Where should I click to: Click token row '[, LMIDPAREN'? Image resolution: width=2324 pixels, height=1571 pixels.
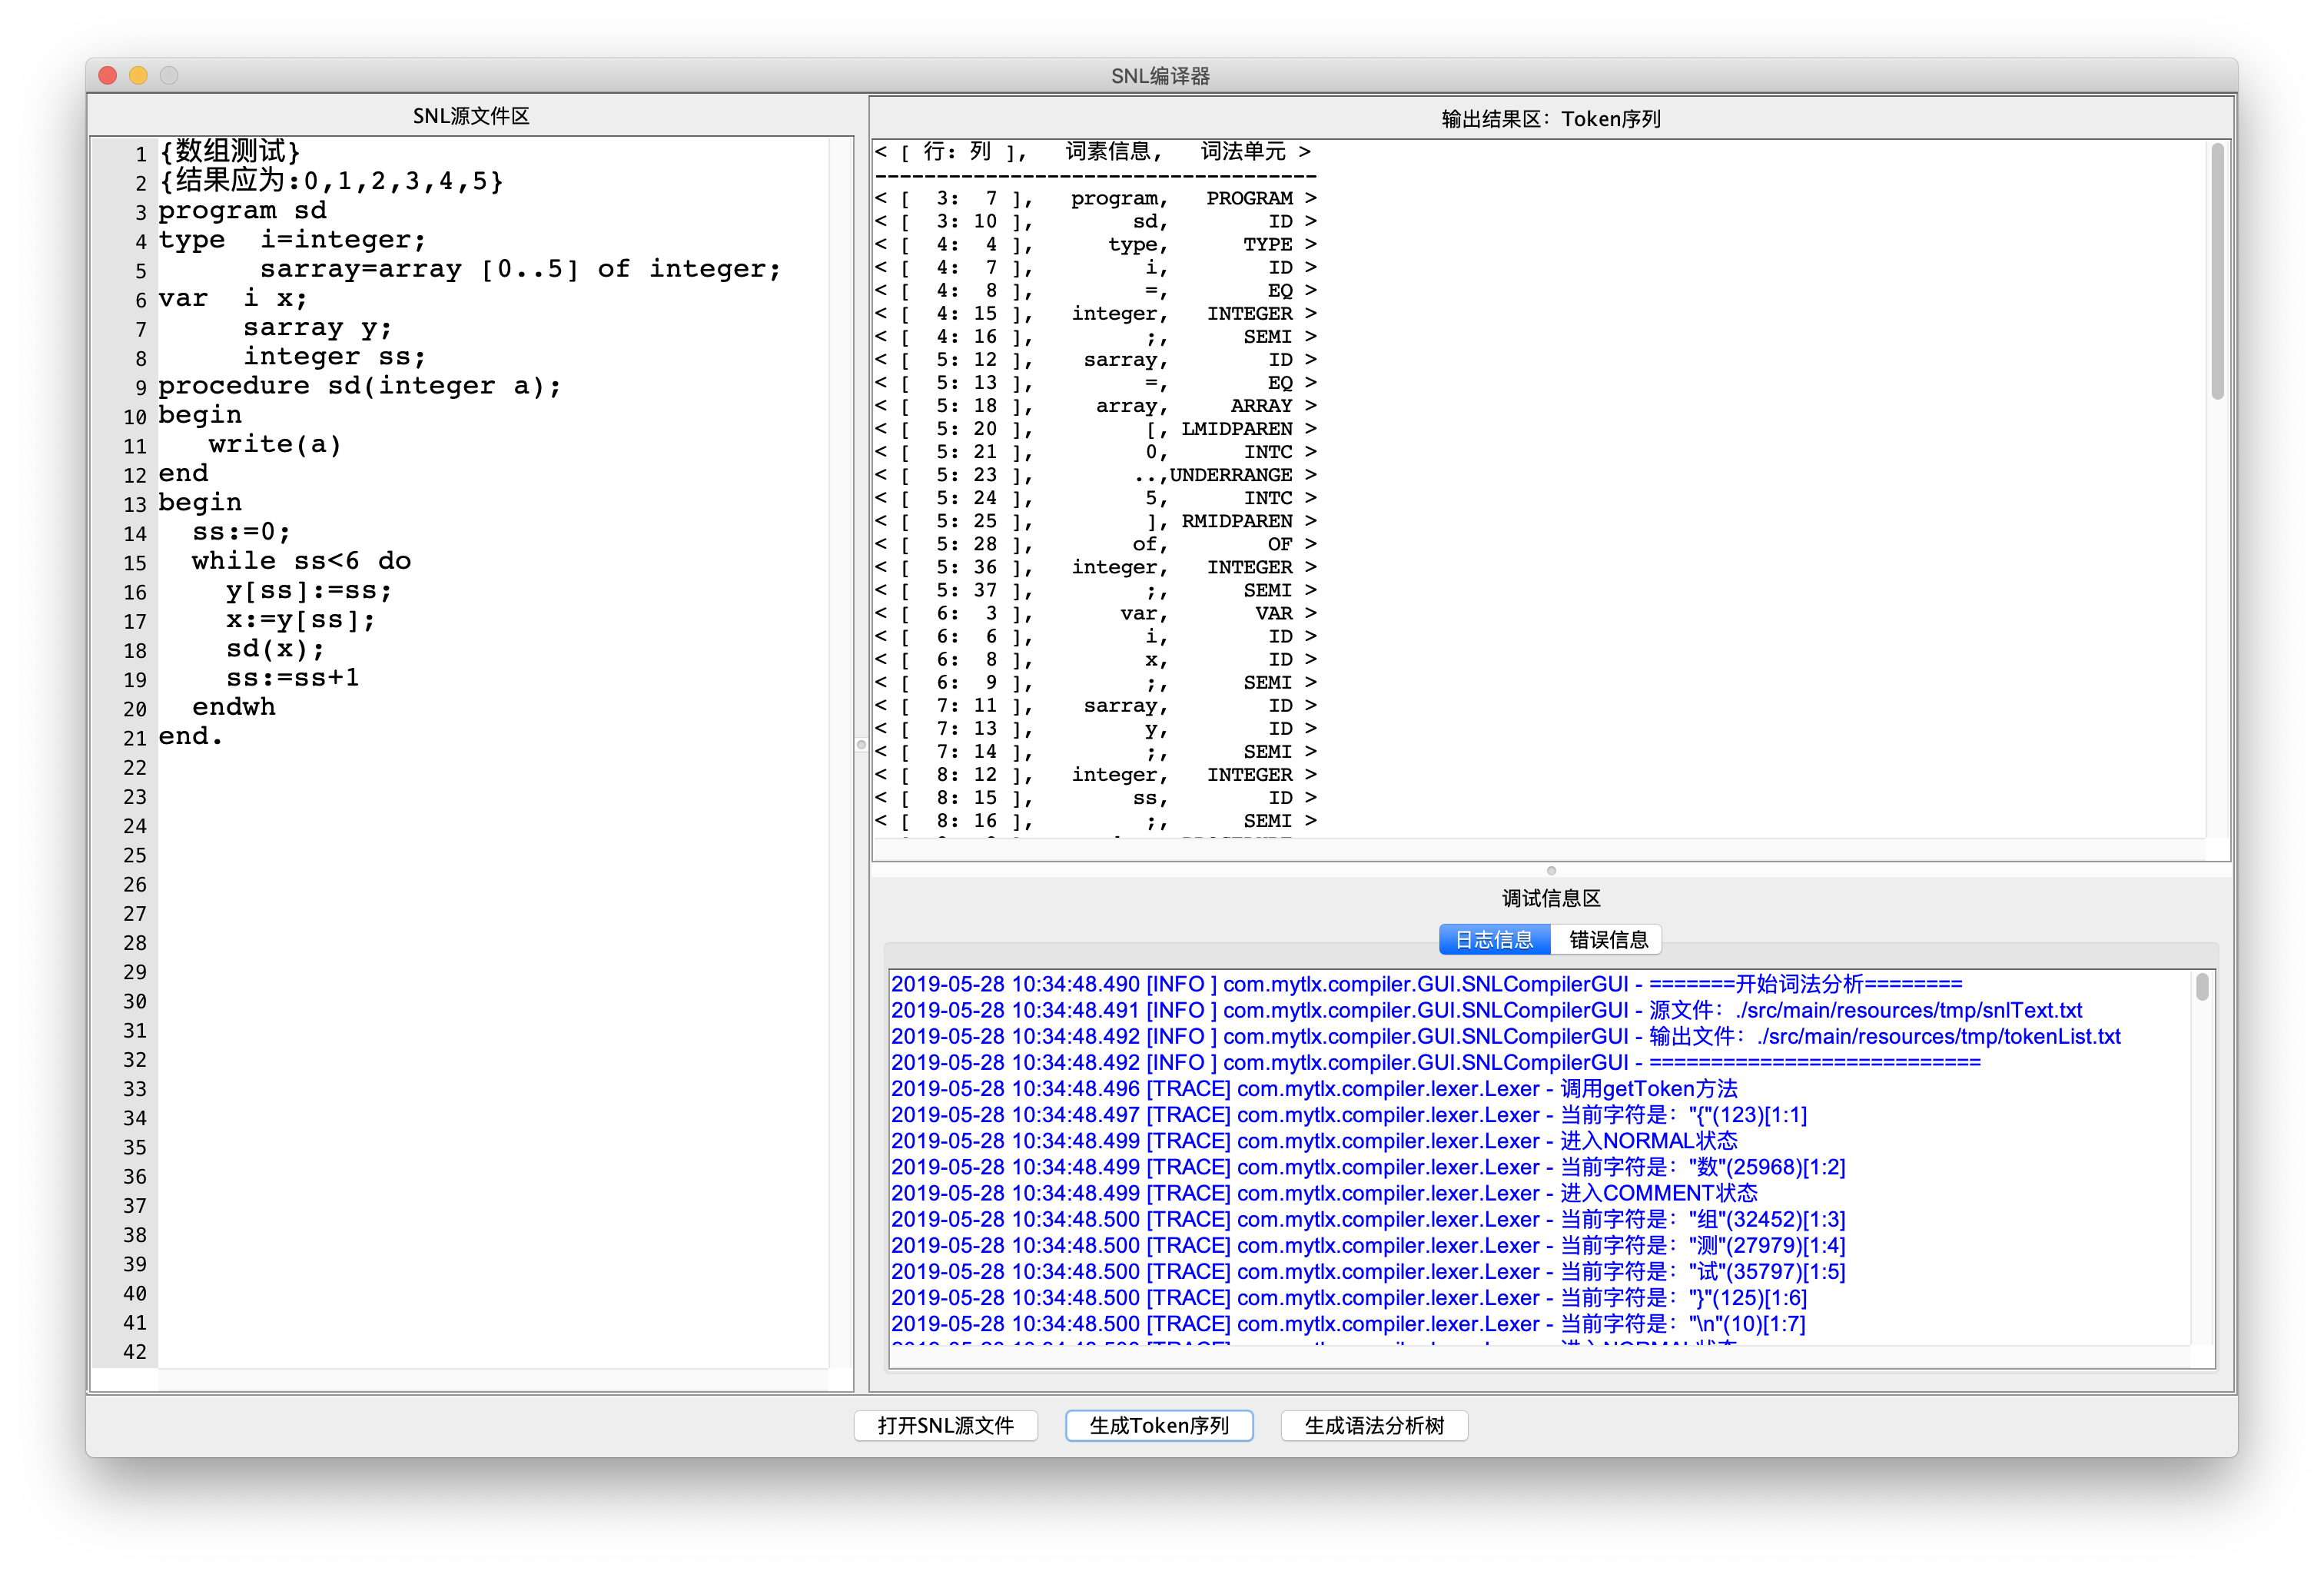1095,428
